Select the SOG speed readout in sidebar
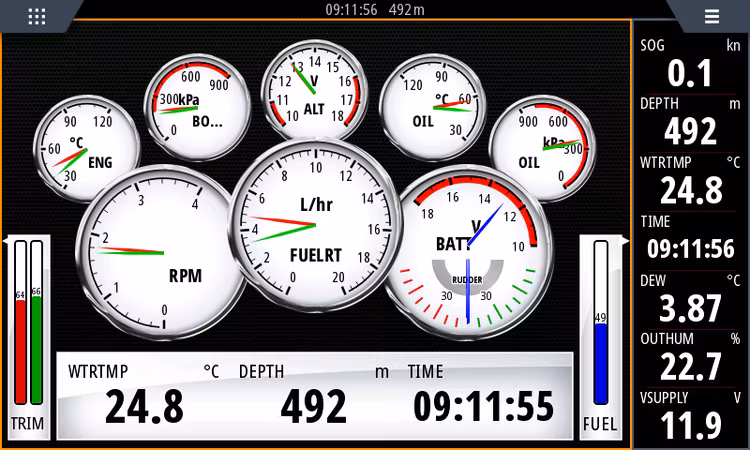 coord(691,65)
